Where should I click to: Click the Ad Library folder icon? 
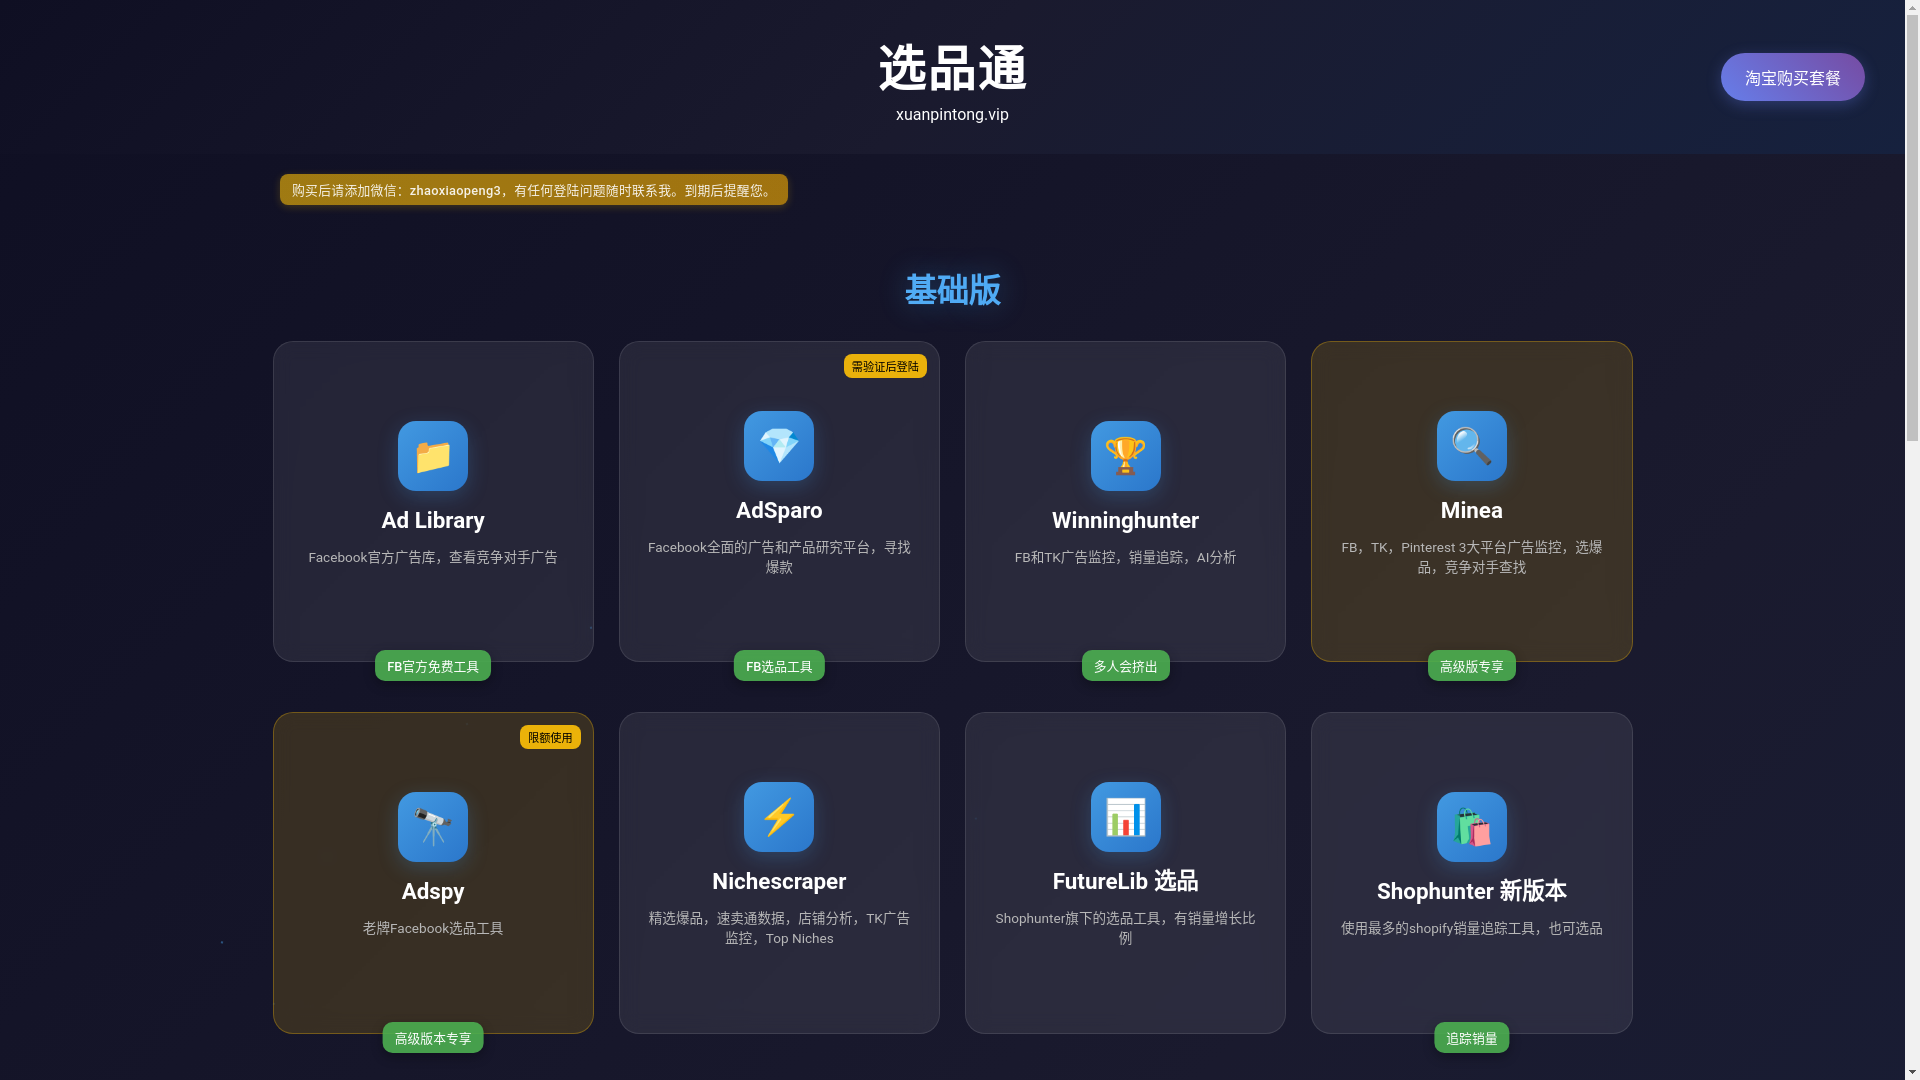[433, 456]
